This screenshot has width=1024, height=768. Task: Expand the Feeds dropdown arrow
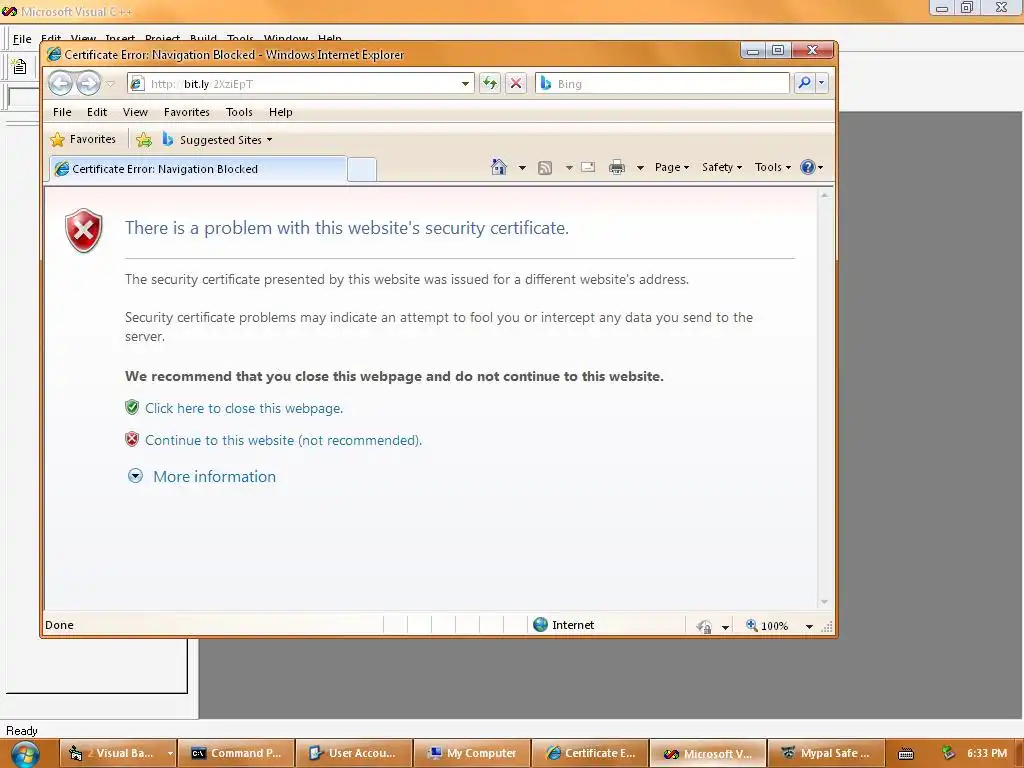pyautogui.click(x=569, y=168)
